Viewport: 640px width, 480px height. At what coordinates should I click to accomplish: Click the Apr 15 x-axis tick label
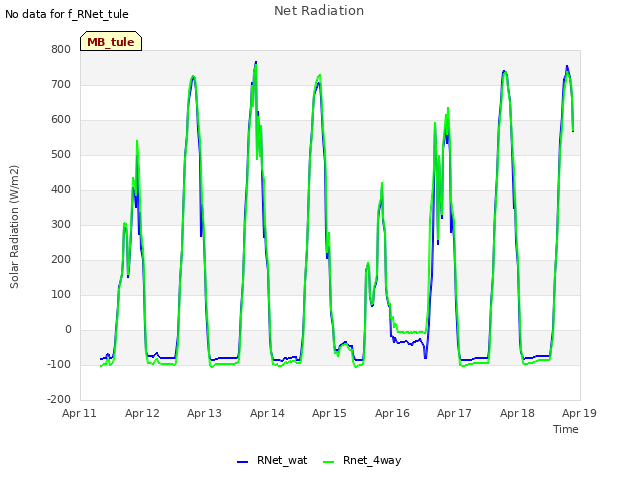pyautogui.click(x=329, y=413)
